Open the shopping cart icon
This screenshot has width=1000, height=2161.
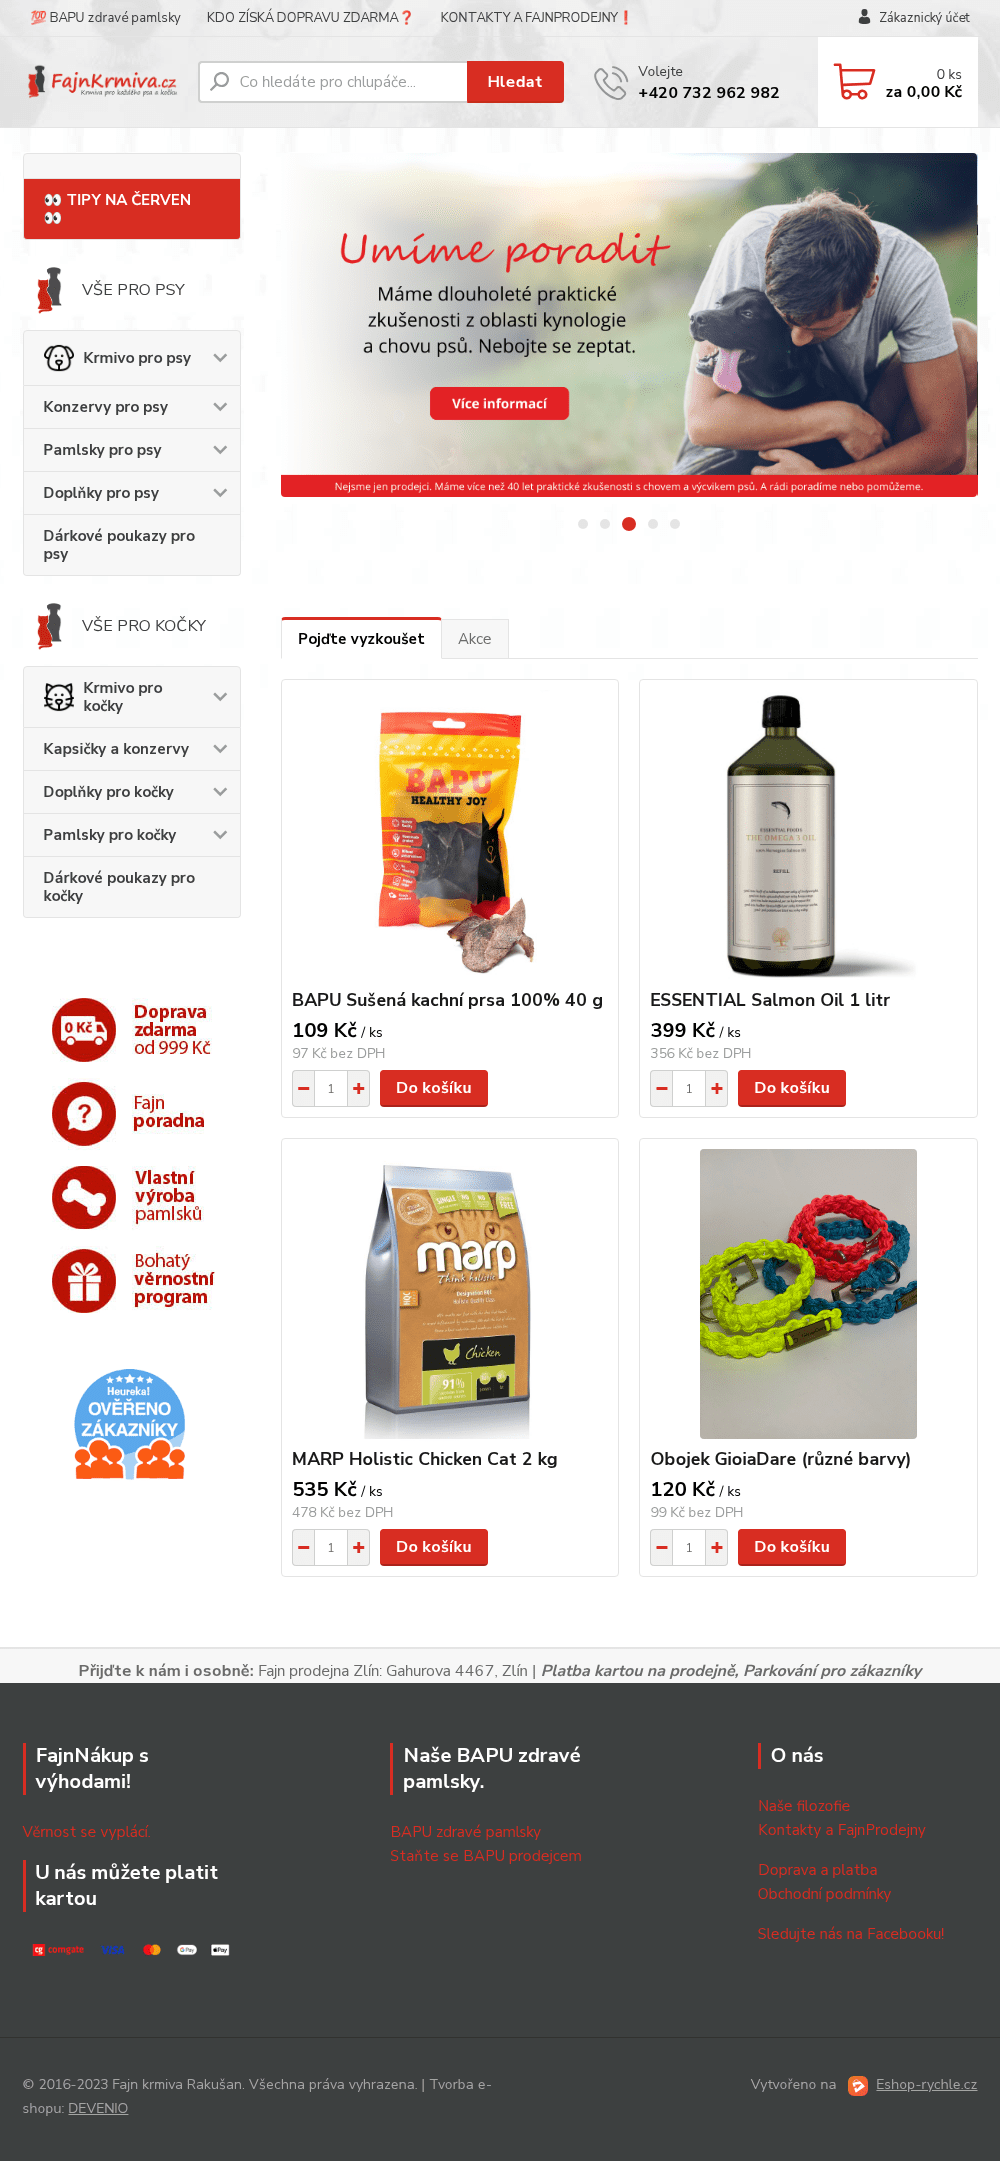coord(854,82)
